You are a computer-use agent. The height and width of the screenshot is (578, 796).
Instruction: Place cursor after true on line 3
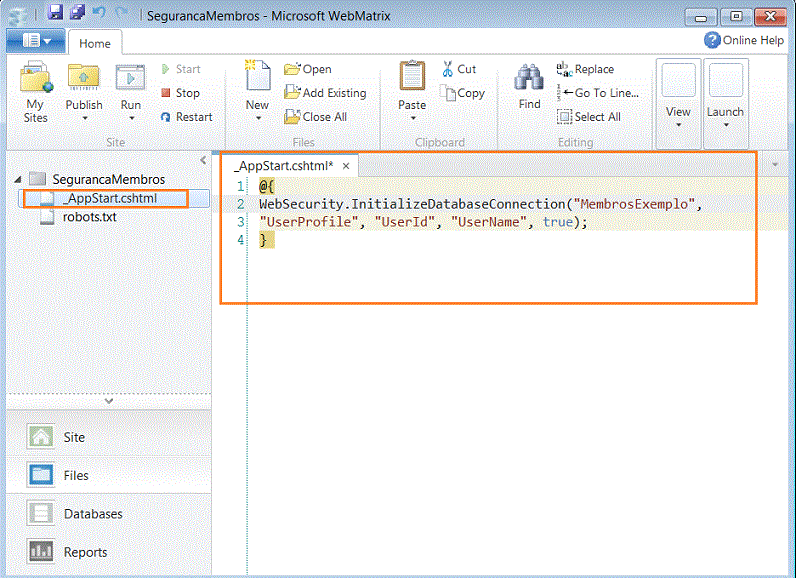574,222
